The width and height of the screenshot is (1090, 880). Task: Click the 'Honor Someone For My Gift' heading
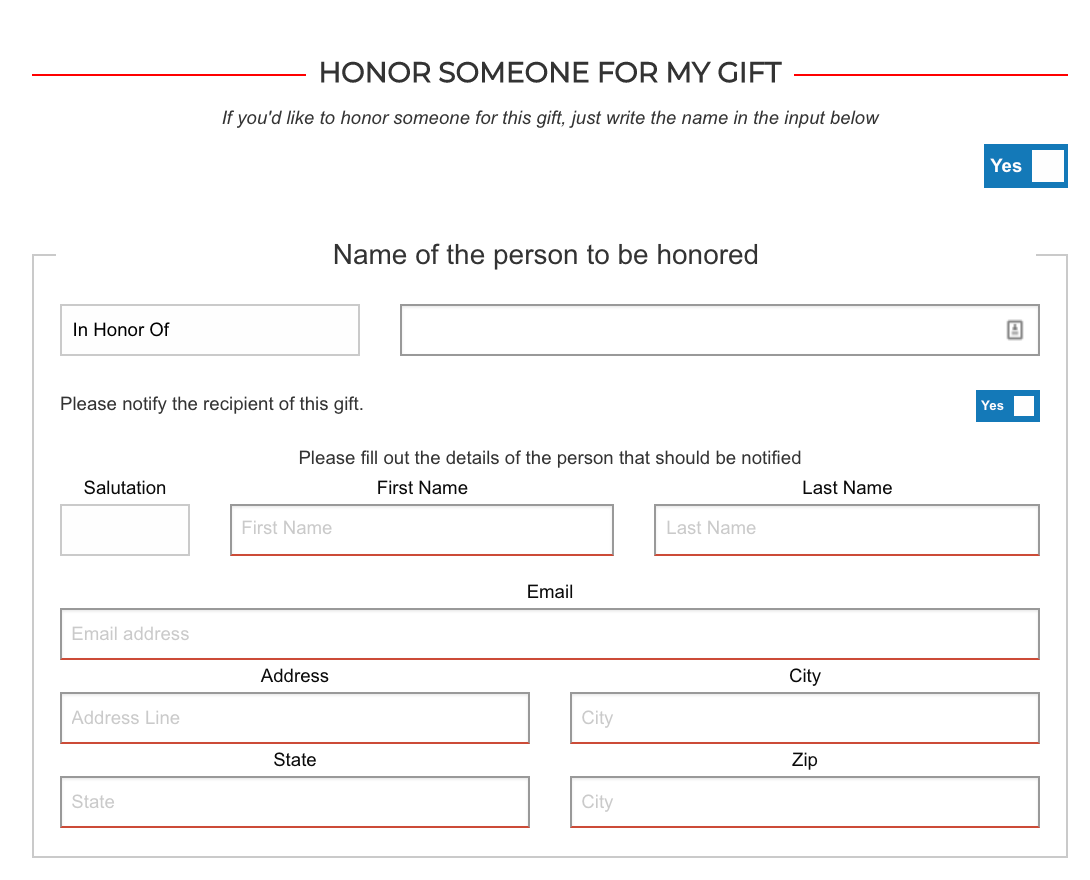(550, 73)
